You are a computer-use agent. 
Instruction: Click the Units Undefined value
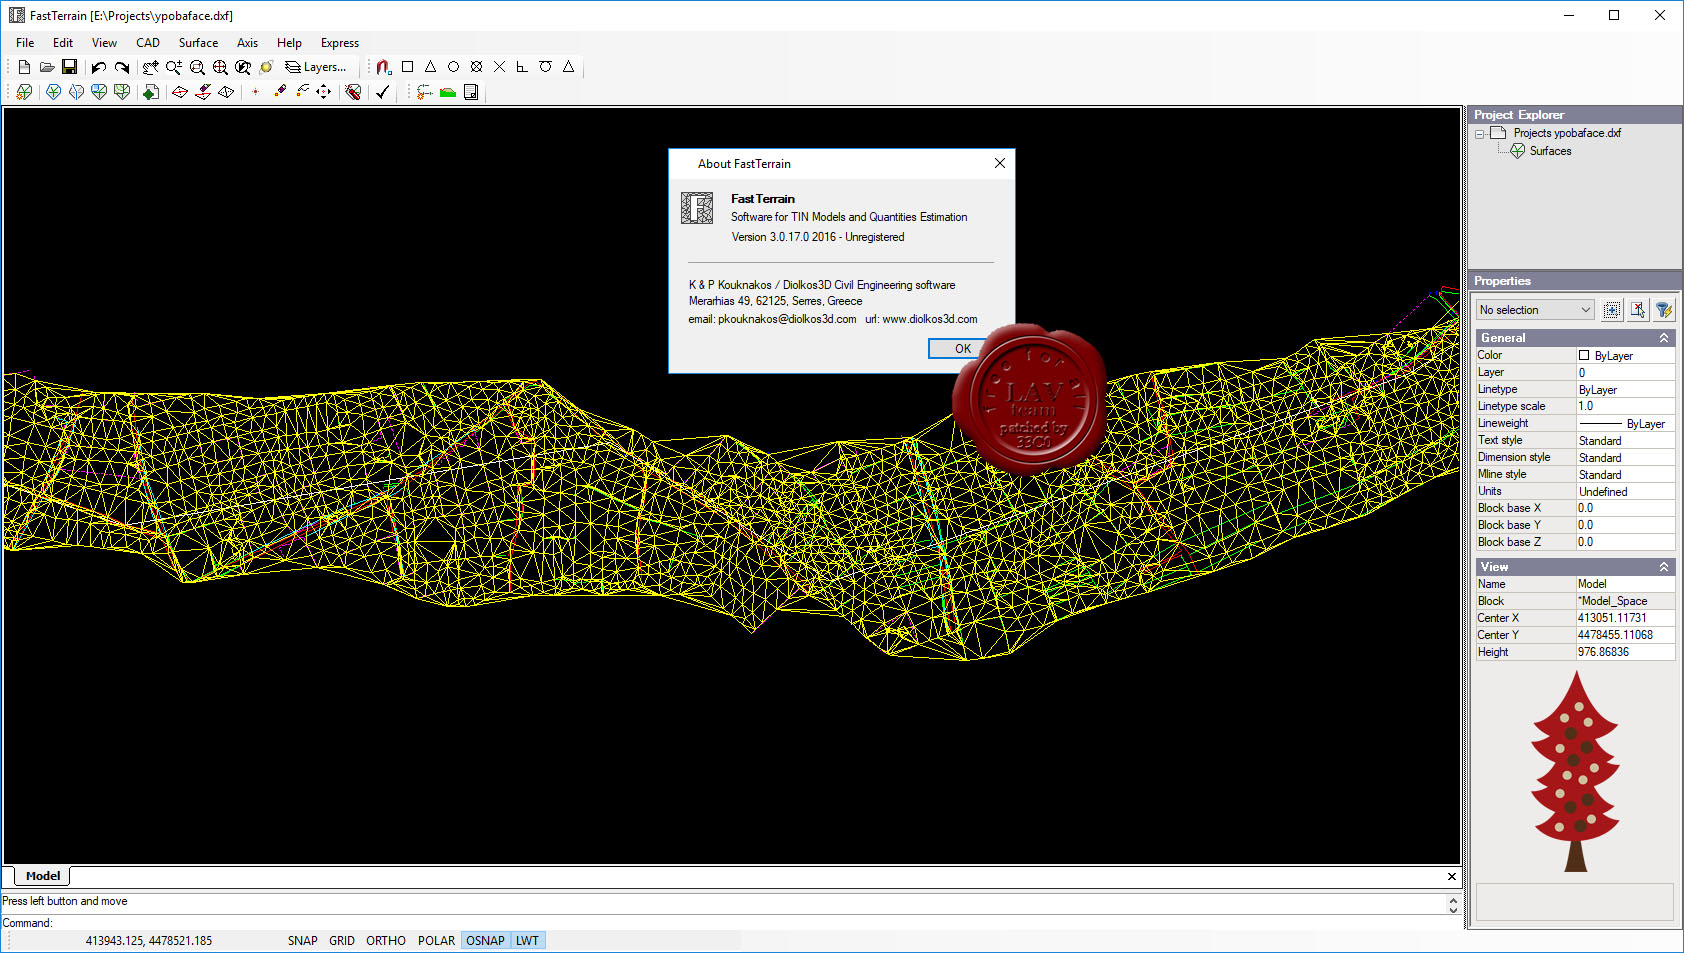(1625, 492)
